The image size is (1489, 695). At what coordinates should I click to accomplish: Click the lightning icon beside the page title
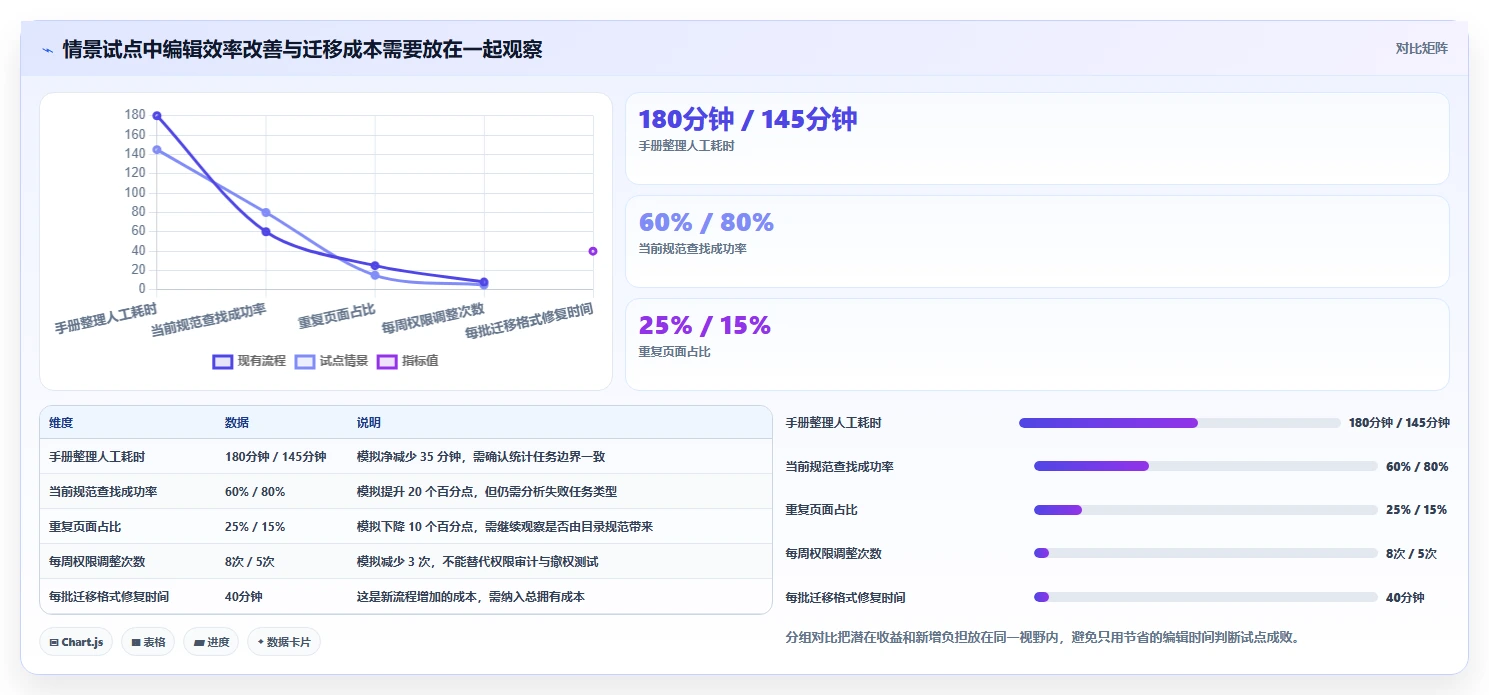click(47, 49)
